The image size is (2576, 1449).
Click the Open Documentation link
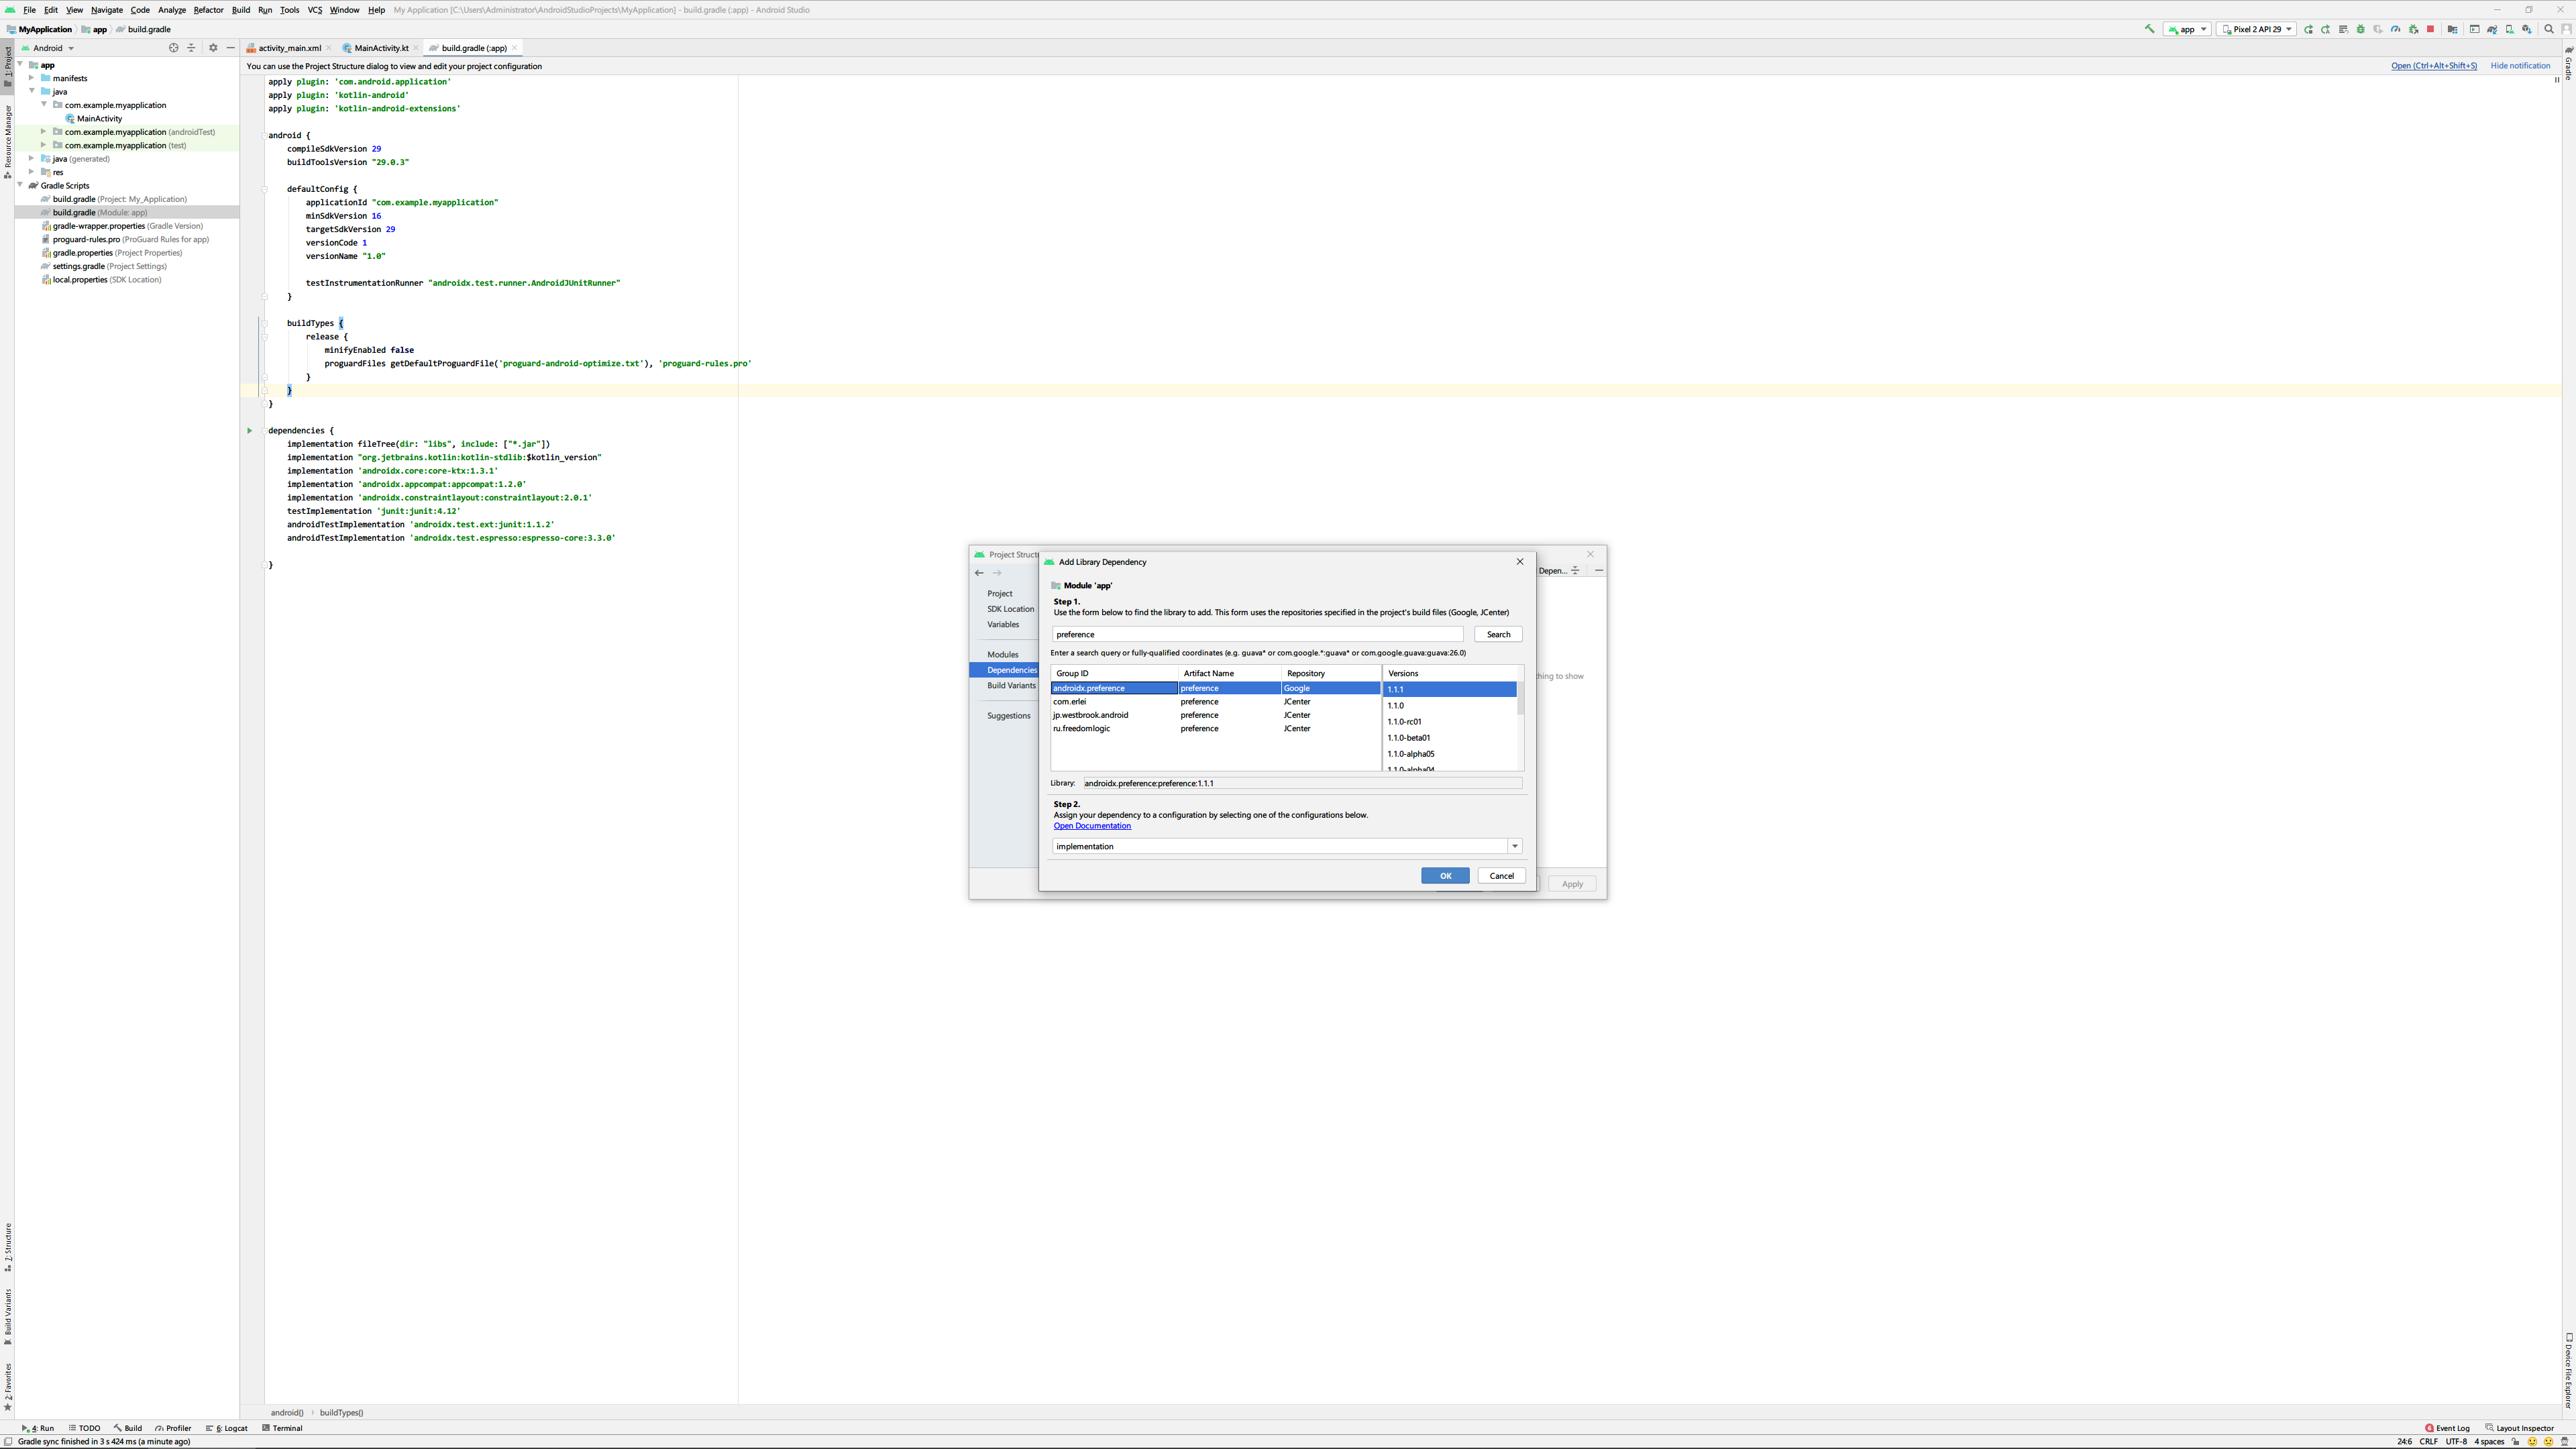coord(1092,826)
